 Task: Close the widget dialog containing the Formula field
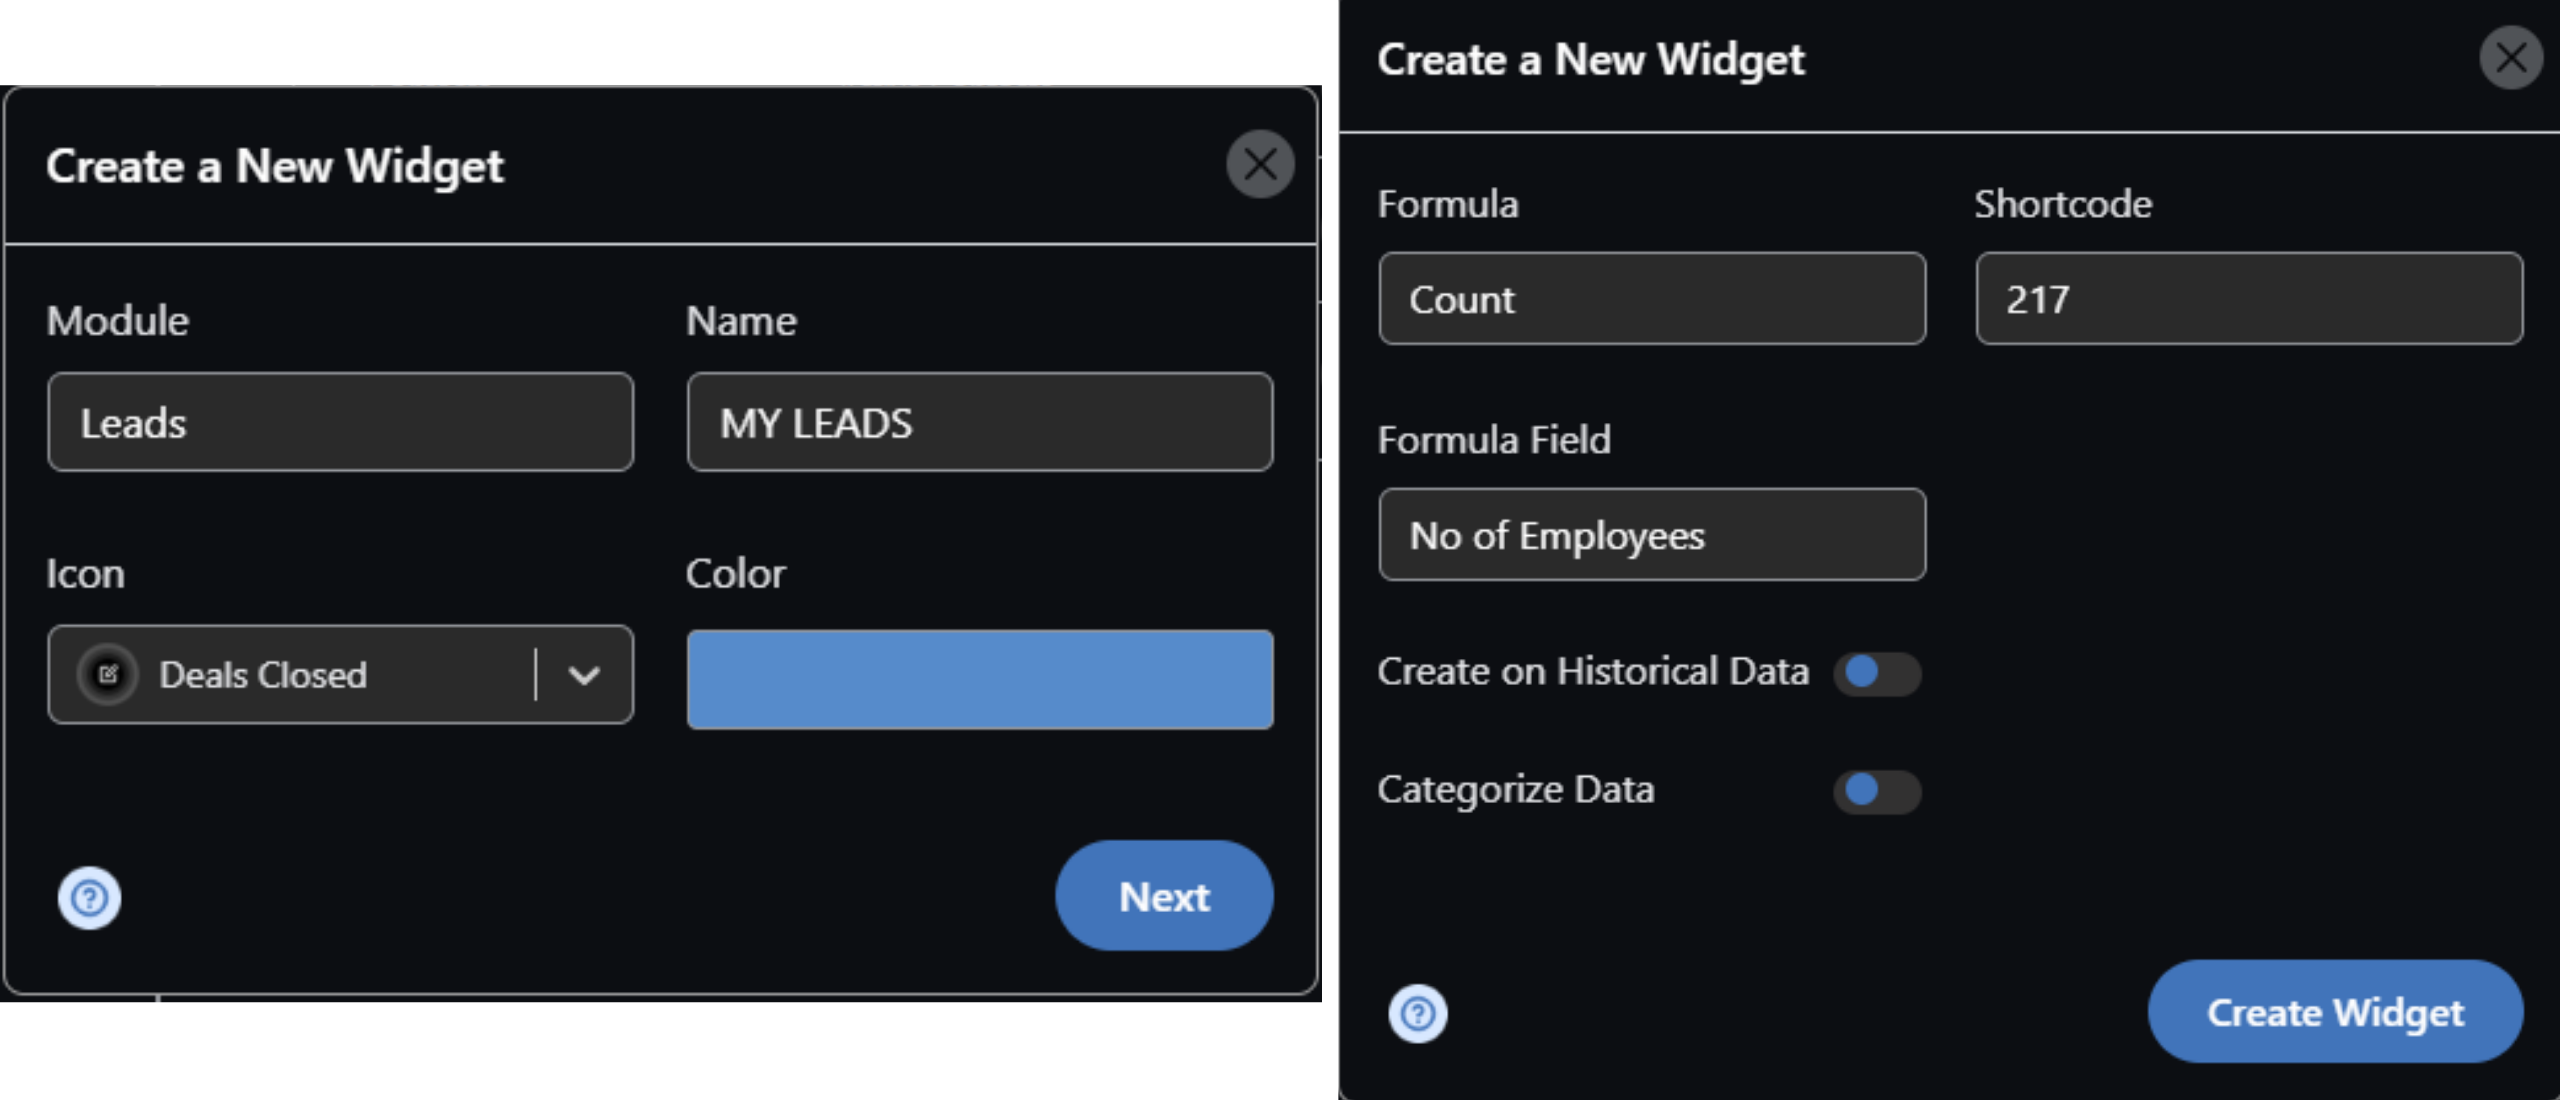tap(2510, 58)
